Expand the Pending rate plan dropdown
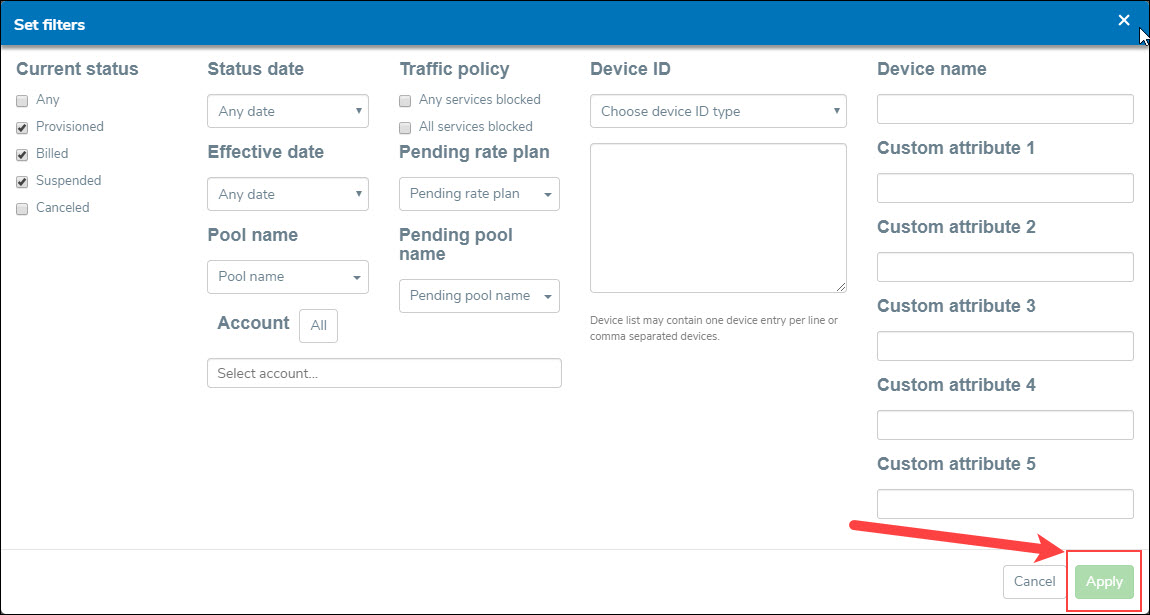The height and width of the screenshot is (615, 1150). 480,194
